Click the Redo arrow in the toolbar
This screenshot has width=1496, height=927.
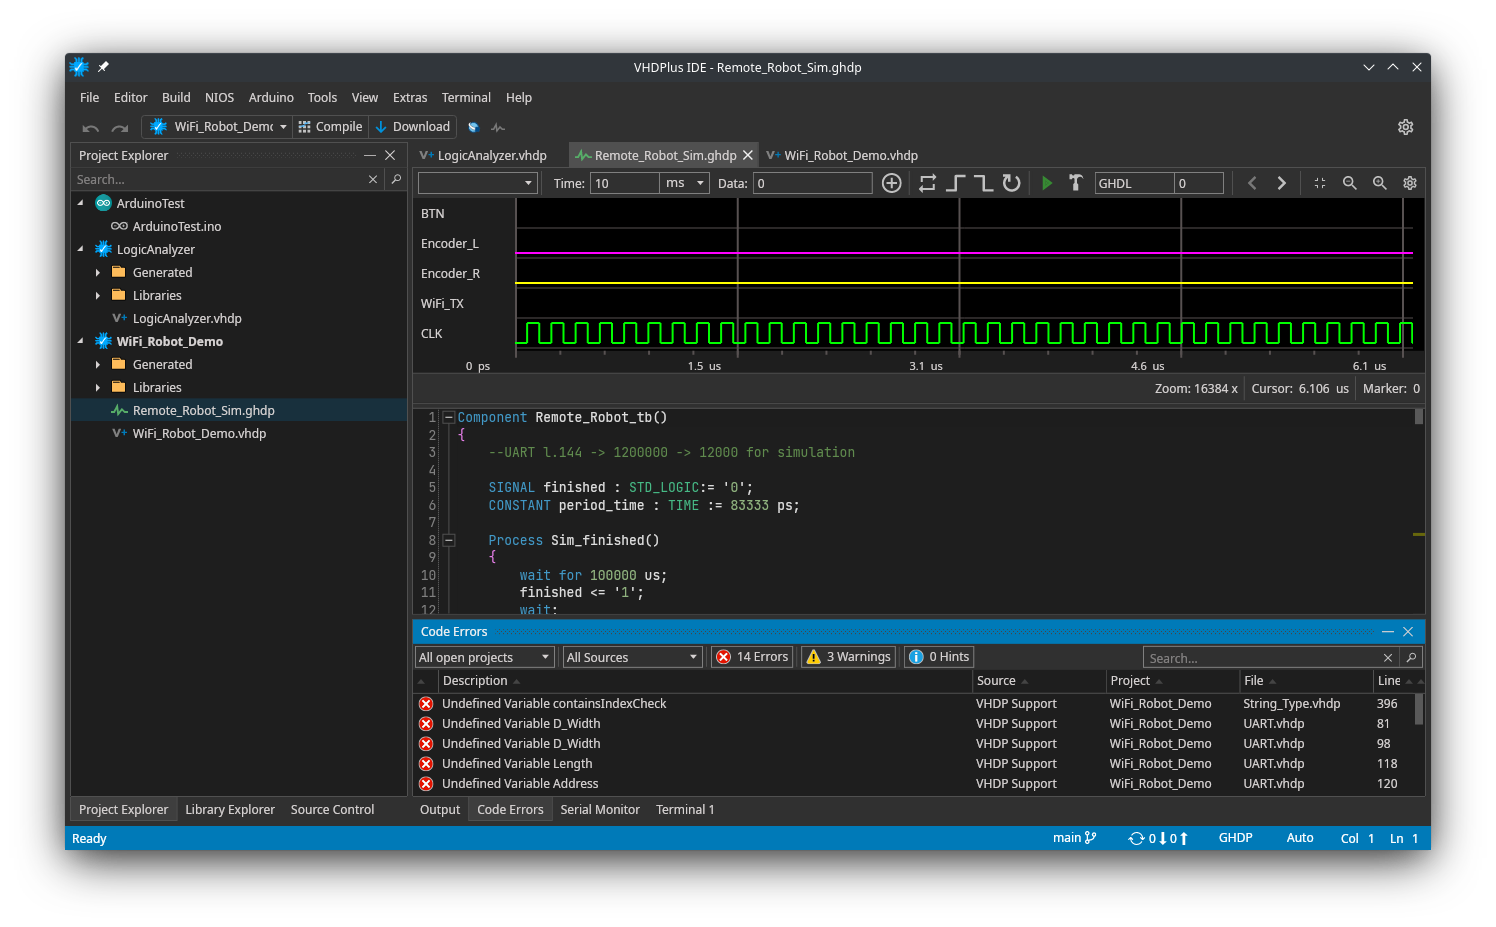(120, 128)
